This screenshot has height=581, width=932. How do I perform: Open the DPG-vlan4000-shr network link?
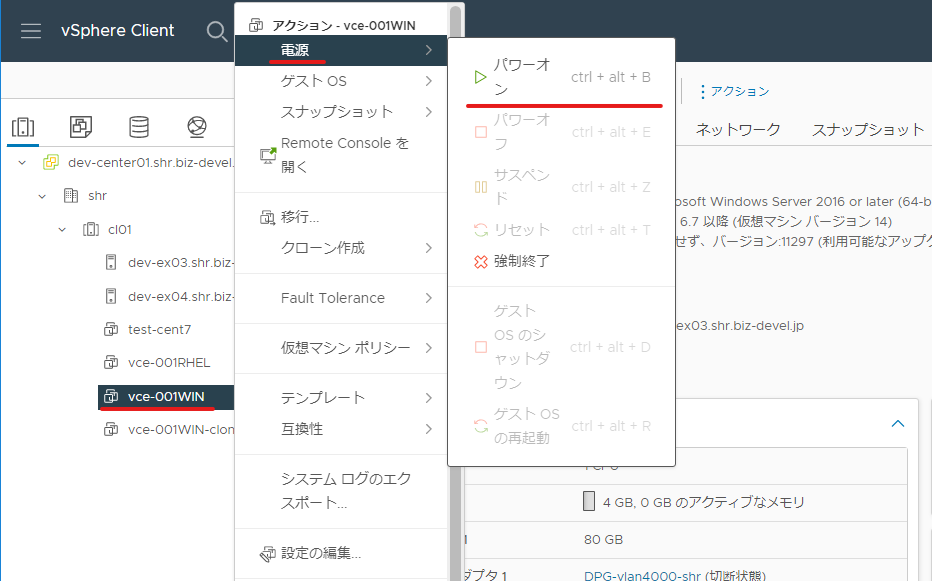tap(642, 576)
